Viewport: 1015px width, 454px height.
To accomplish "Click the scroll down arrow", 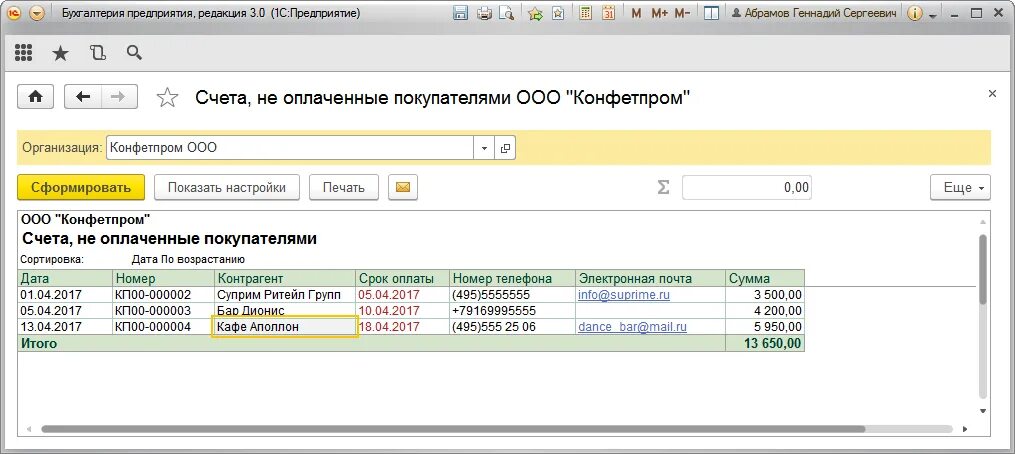I will pyautogui.click(x=983, y=411).
